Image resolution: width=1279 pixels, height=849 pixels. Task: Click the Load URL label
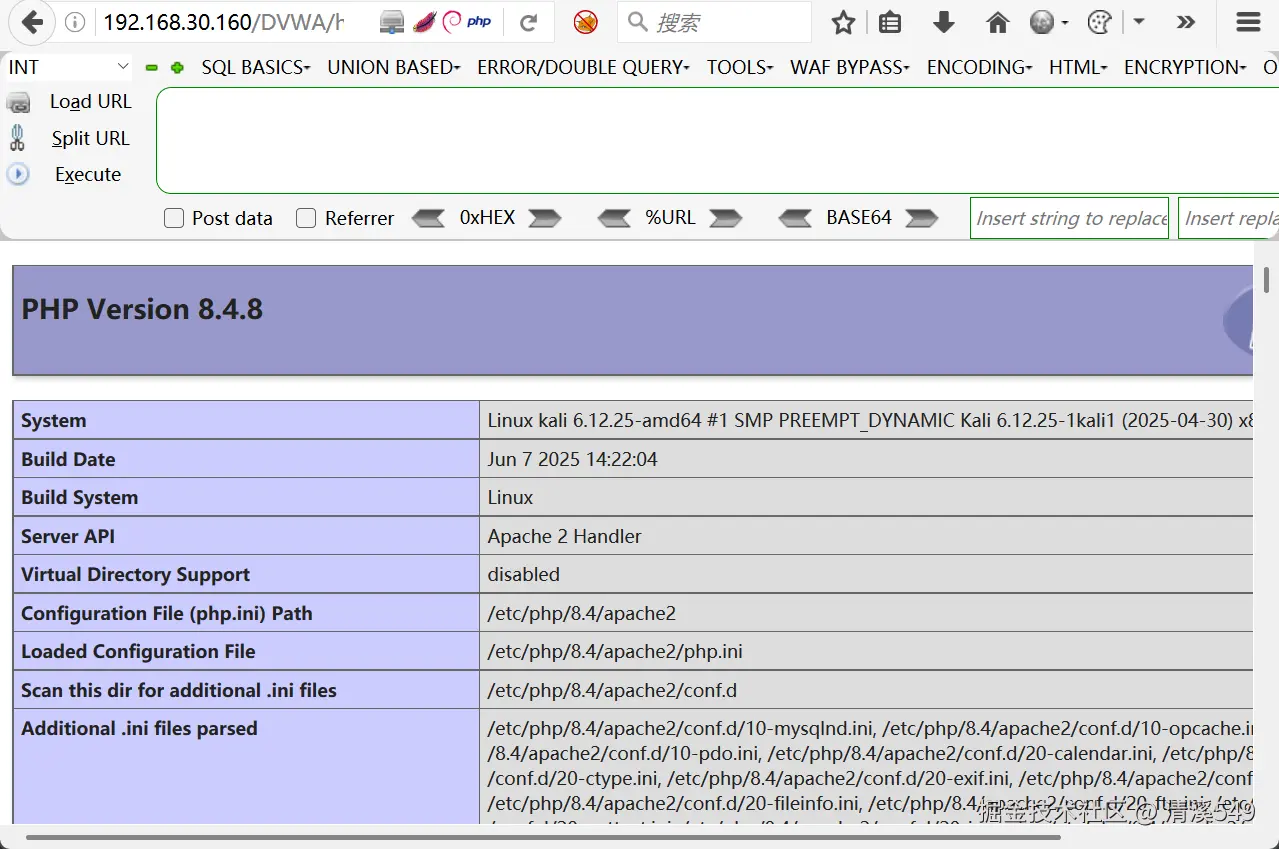click(91, 102)
